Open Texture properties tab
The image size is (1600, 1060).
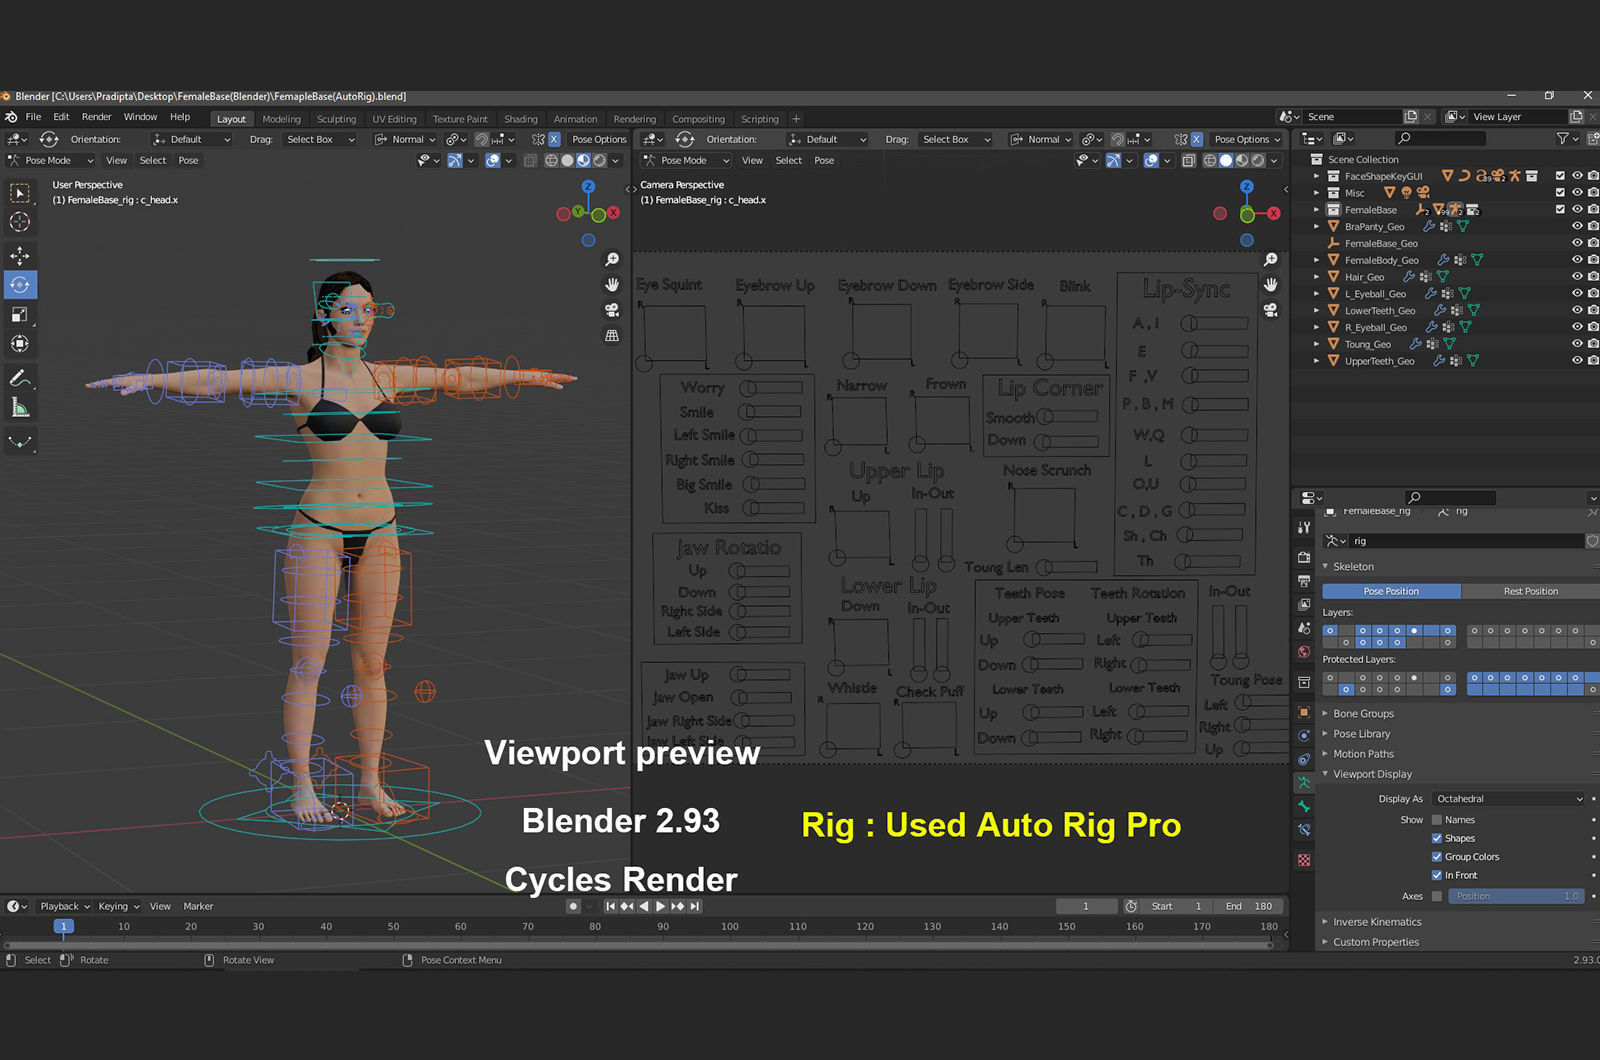(x=1304, y=860)
